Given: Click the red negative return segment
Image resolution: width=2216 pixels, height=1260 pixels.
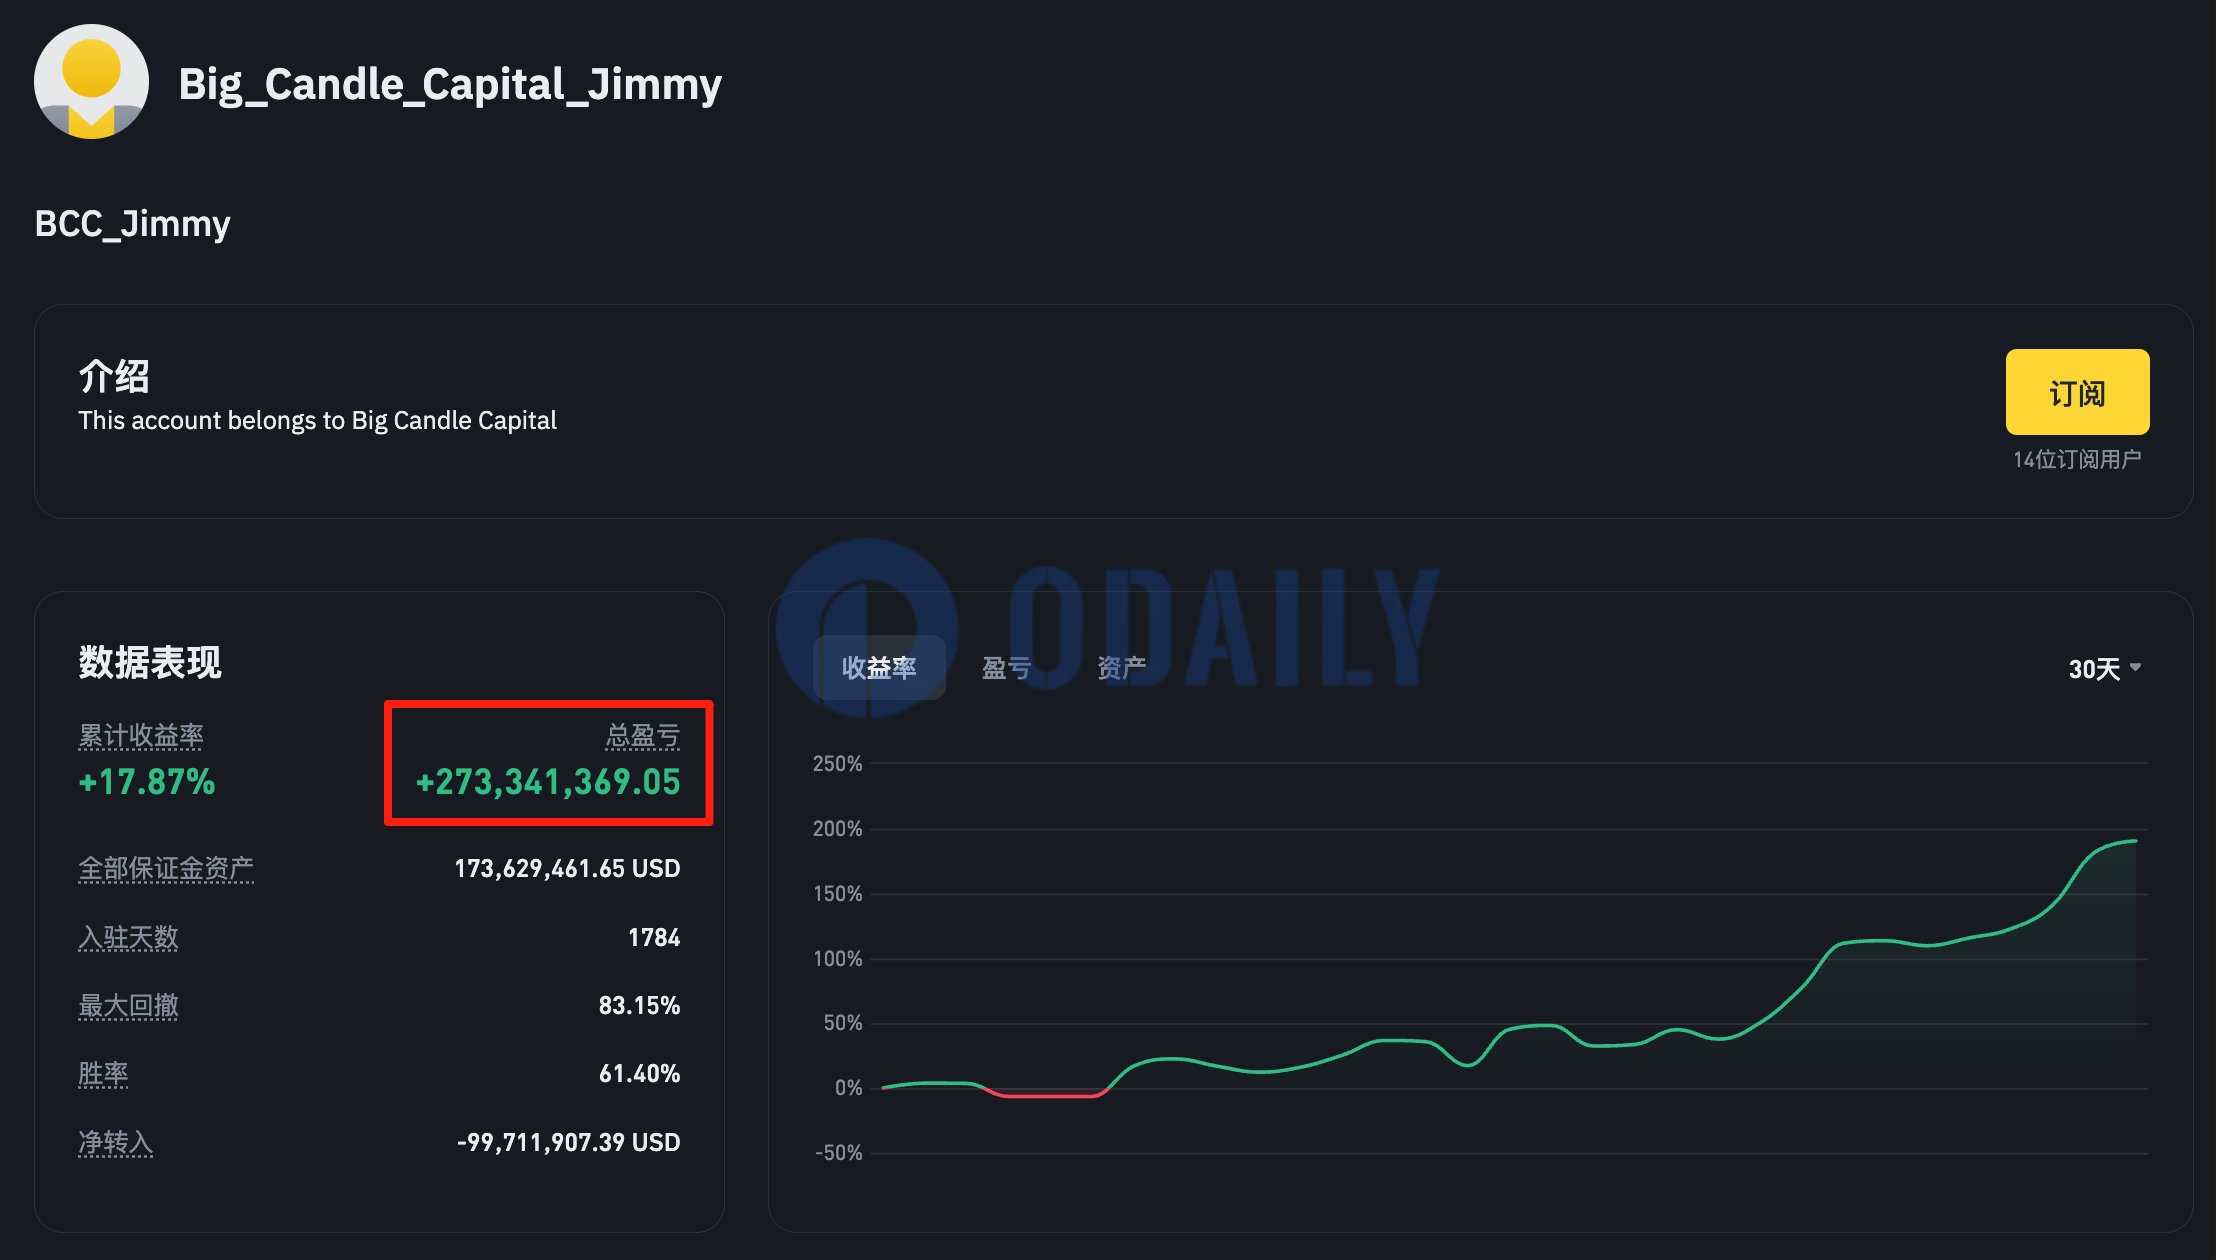Looking at the screenshot, I should 1045,1095.
